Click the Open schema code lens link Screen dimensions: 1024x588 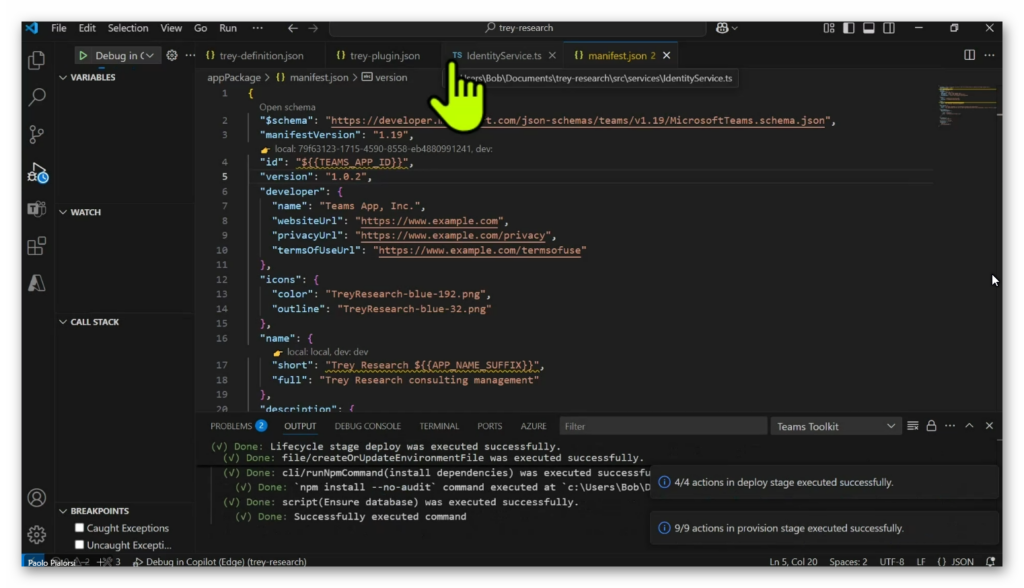pyautogui.click(x=287, y=106)
